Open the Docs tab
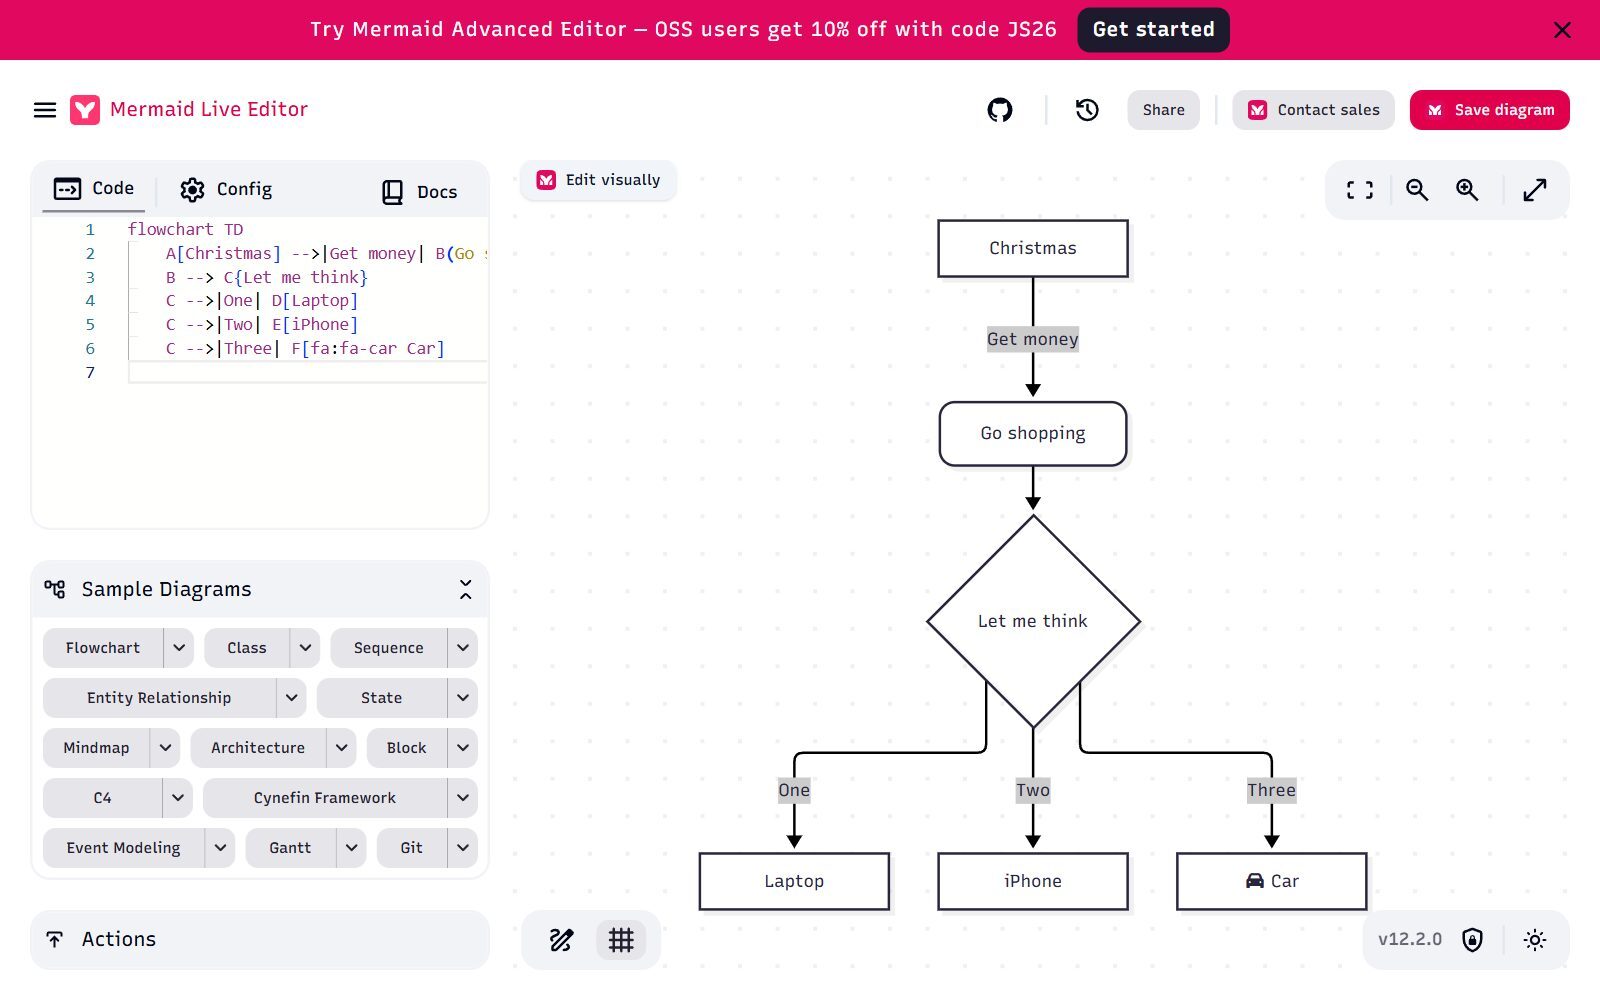Viewport: 1600px width, 1000px height. (x=419, y=192)
